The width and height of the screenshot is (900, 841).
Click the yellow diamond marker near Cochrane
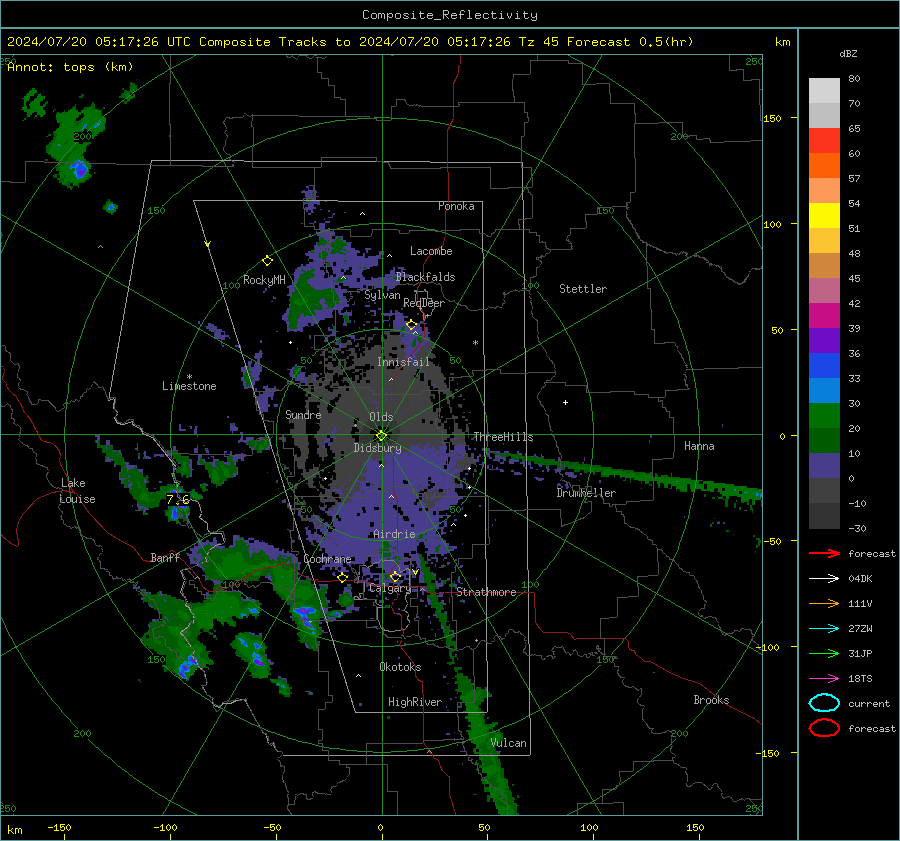342,577
